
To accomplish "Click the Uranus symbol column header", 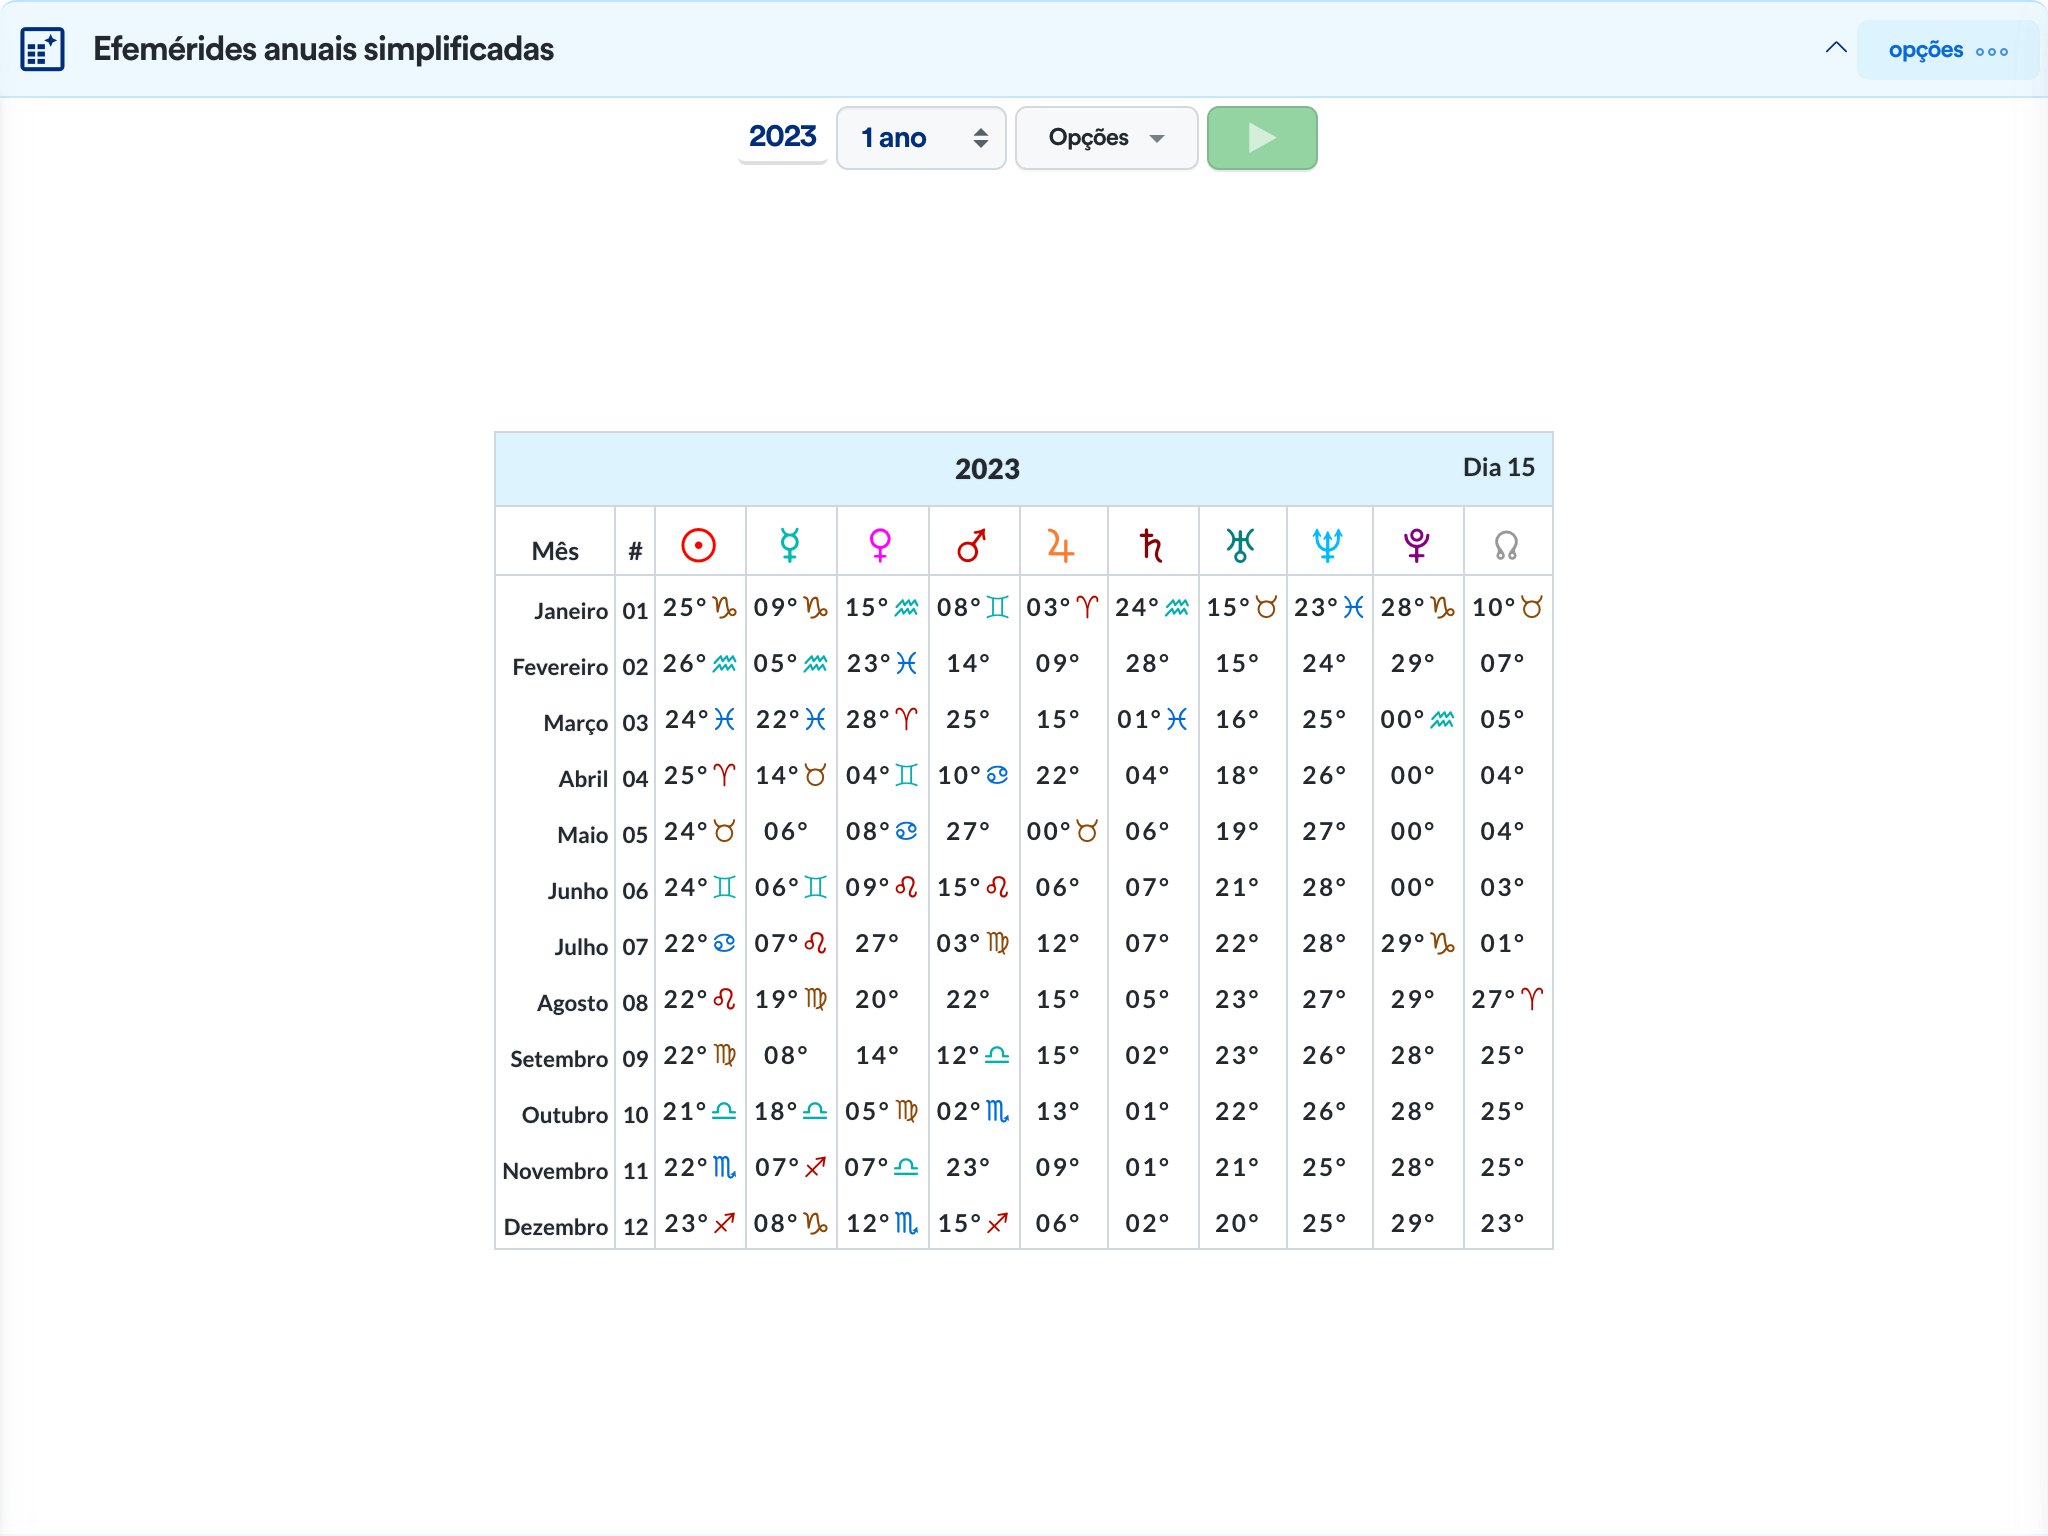I will [x=1240, y=545].
